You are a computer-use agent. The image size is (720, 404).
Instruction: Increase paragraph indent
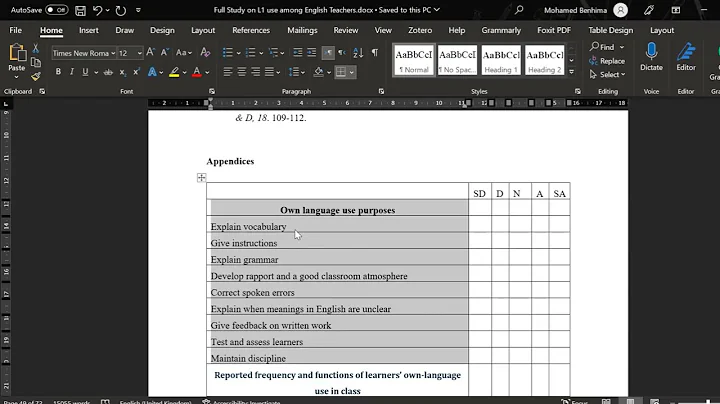click(312, 52)
